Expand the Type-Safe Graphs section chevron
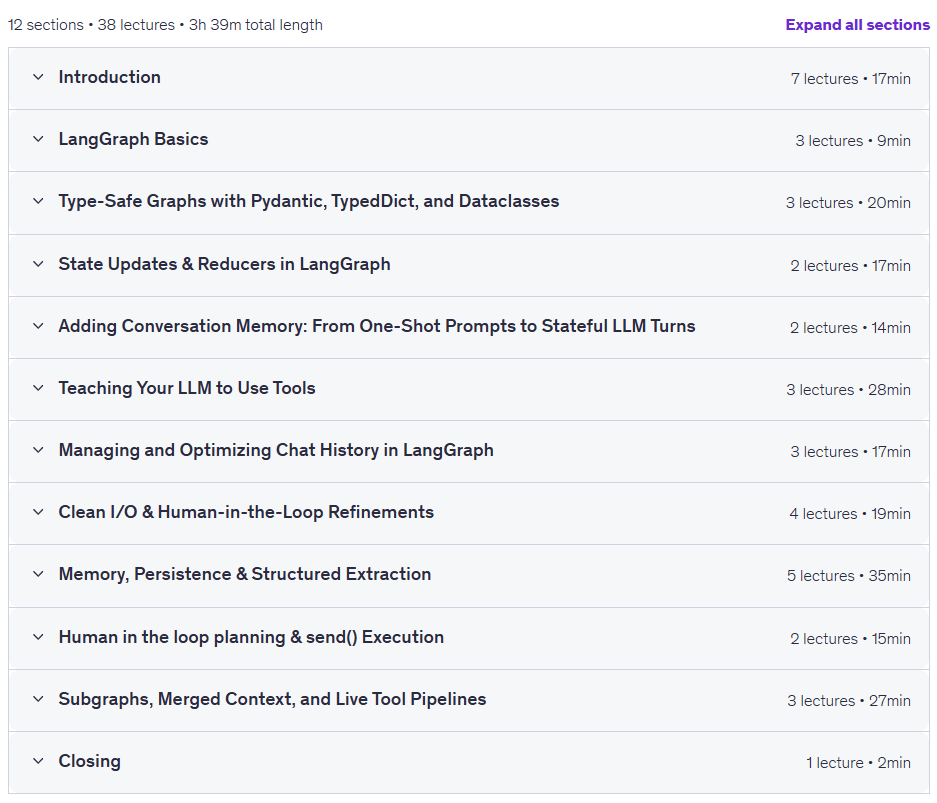This screenshot has height=803, width=937. click(38, 201)
